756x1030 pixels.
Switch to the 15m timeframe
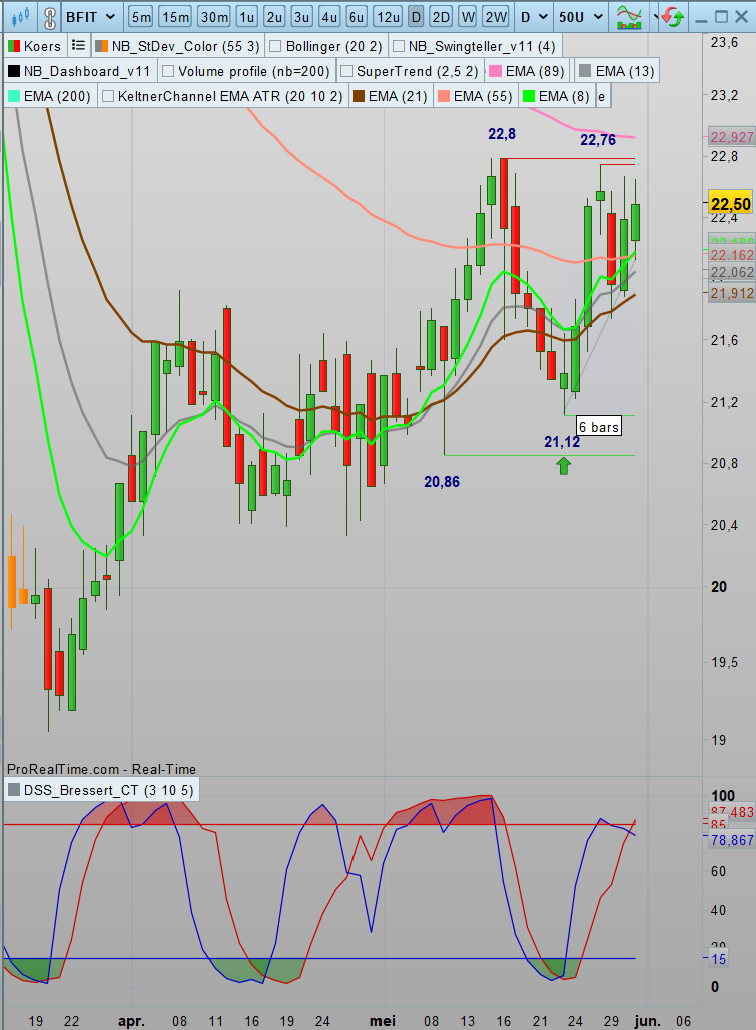[x=176, y=17]
